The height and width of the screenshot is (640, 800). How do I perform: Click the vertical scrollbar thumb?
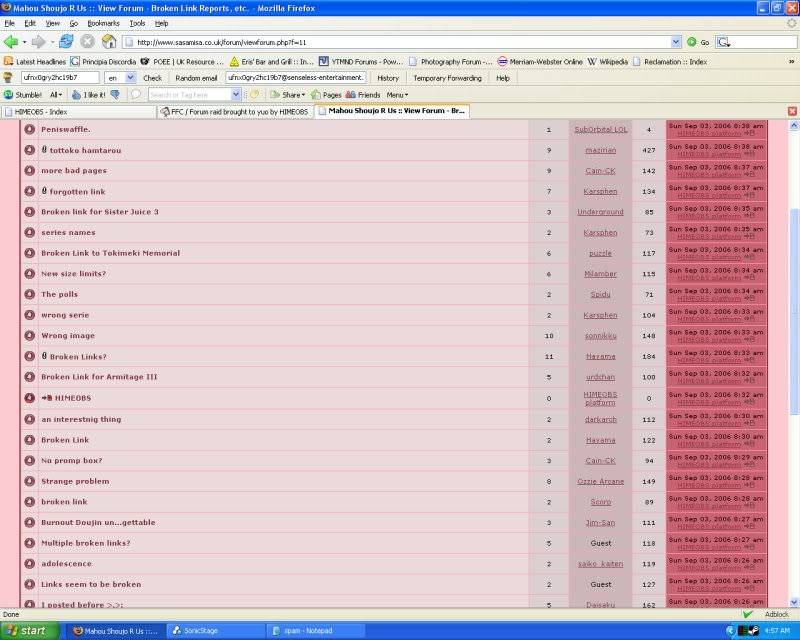793,311
